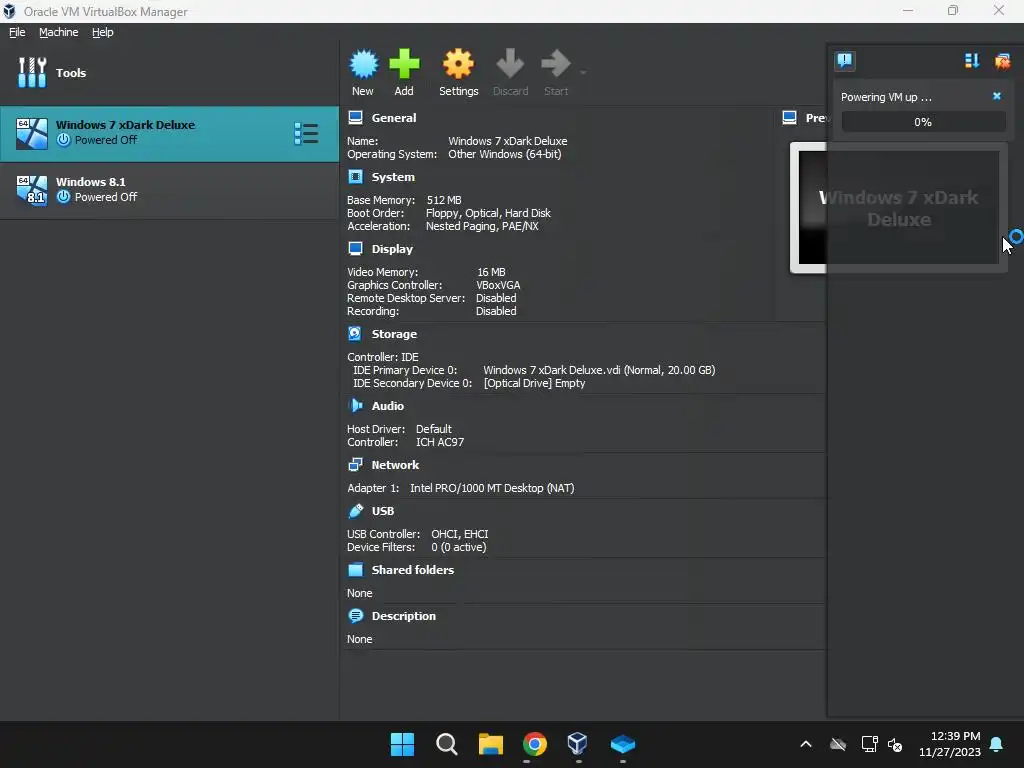1024x768 pixels.
Task: Open the General settings header link
Action: pos(394,118)
